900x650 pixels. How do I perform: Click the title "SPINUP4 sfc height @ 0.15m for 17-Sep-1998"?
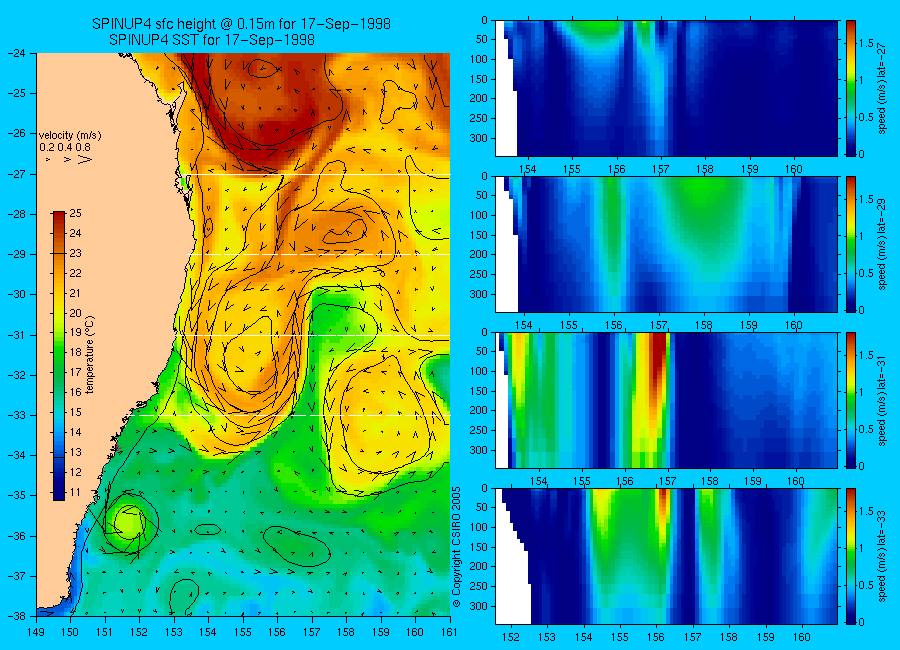[241, 24]
